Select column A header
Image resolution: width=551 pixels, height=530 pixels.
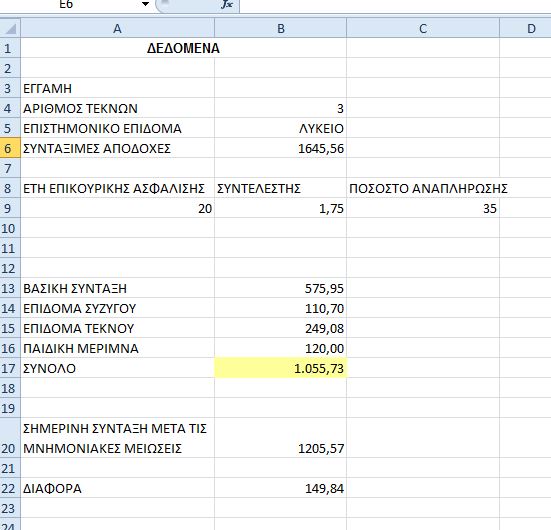click(x=117, y=28)
